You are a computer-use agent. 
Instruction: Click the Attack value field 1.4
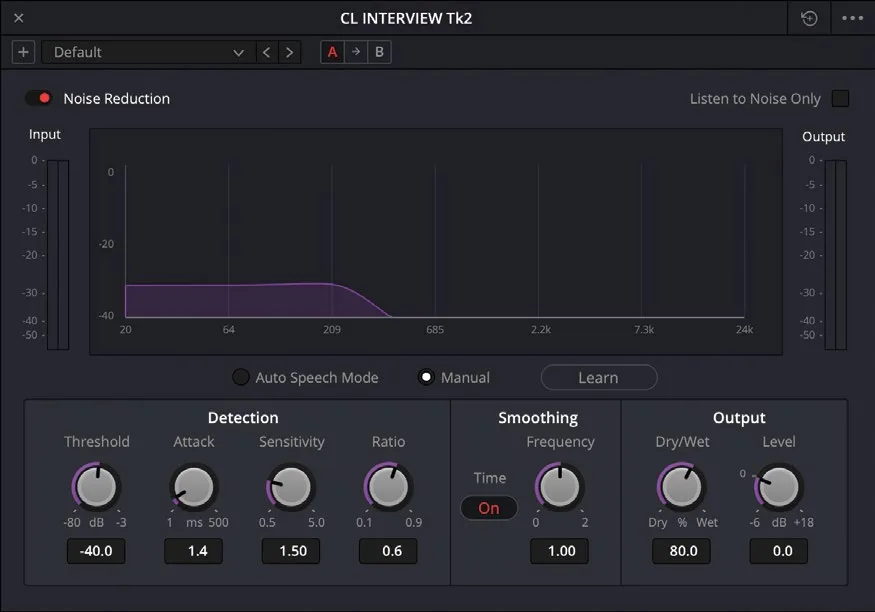point(194,551)
